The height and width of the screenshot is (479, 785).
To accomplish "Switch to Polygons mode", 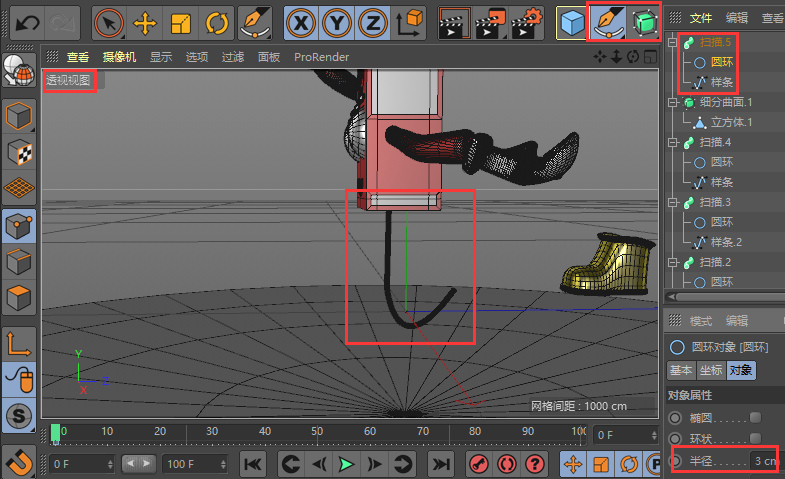I will (19, 298).
